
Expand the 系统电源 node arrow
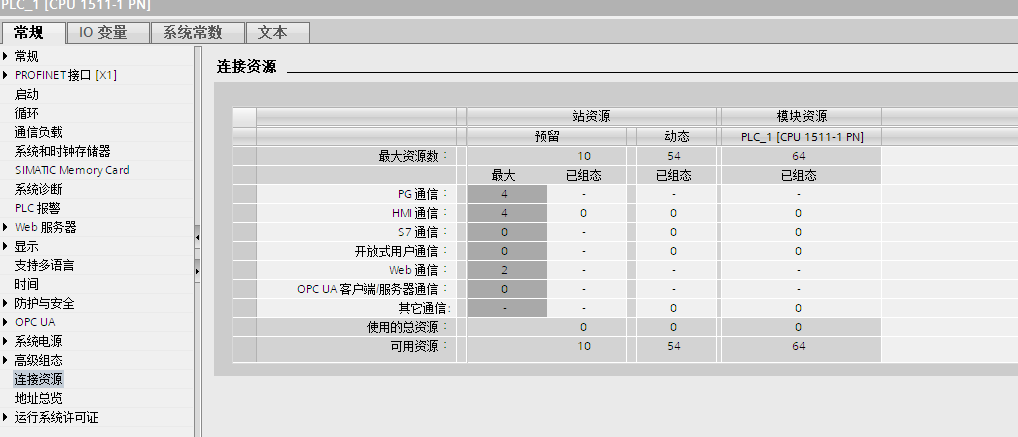(x=6, y=342)
